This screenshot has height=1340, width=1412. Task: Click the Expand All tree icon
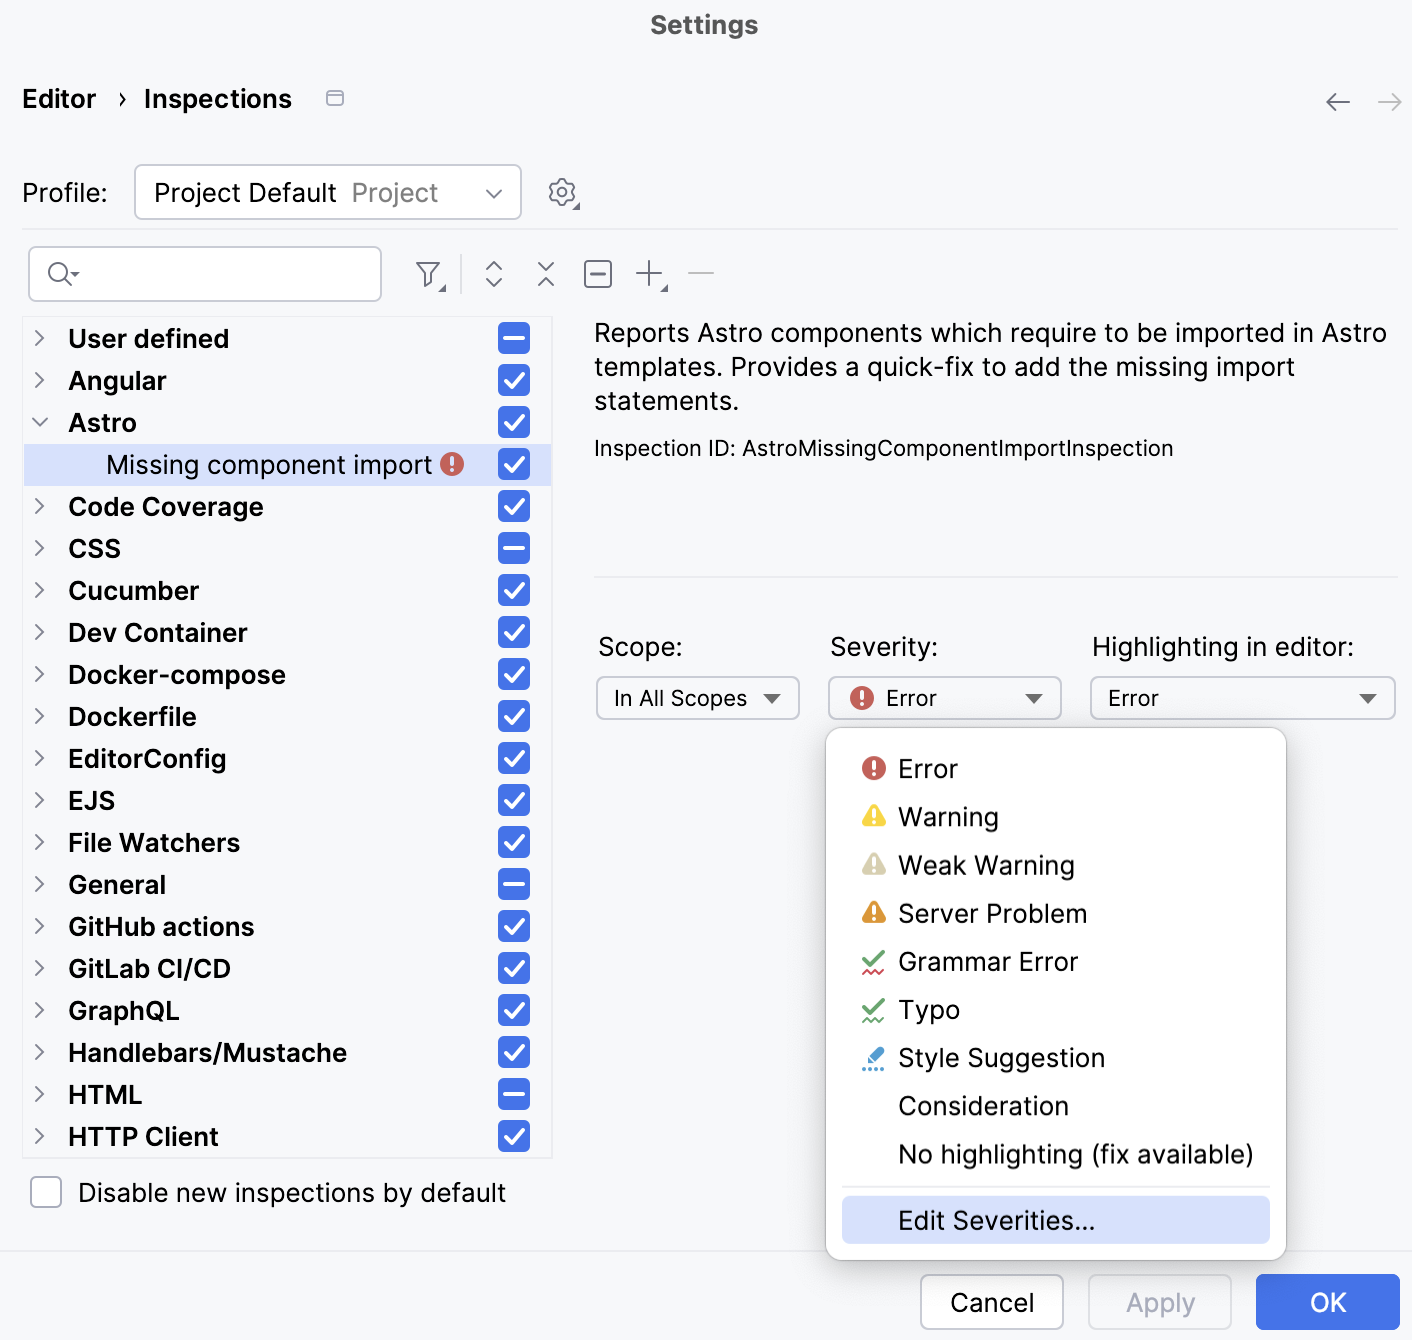coord(494,274)
